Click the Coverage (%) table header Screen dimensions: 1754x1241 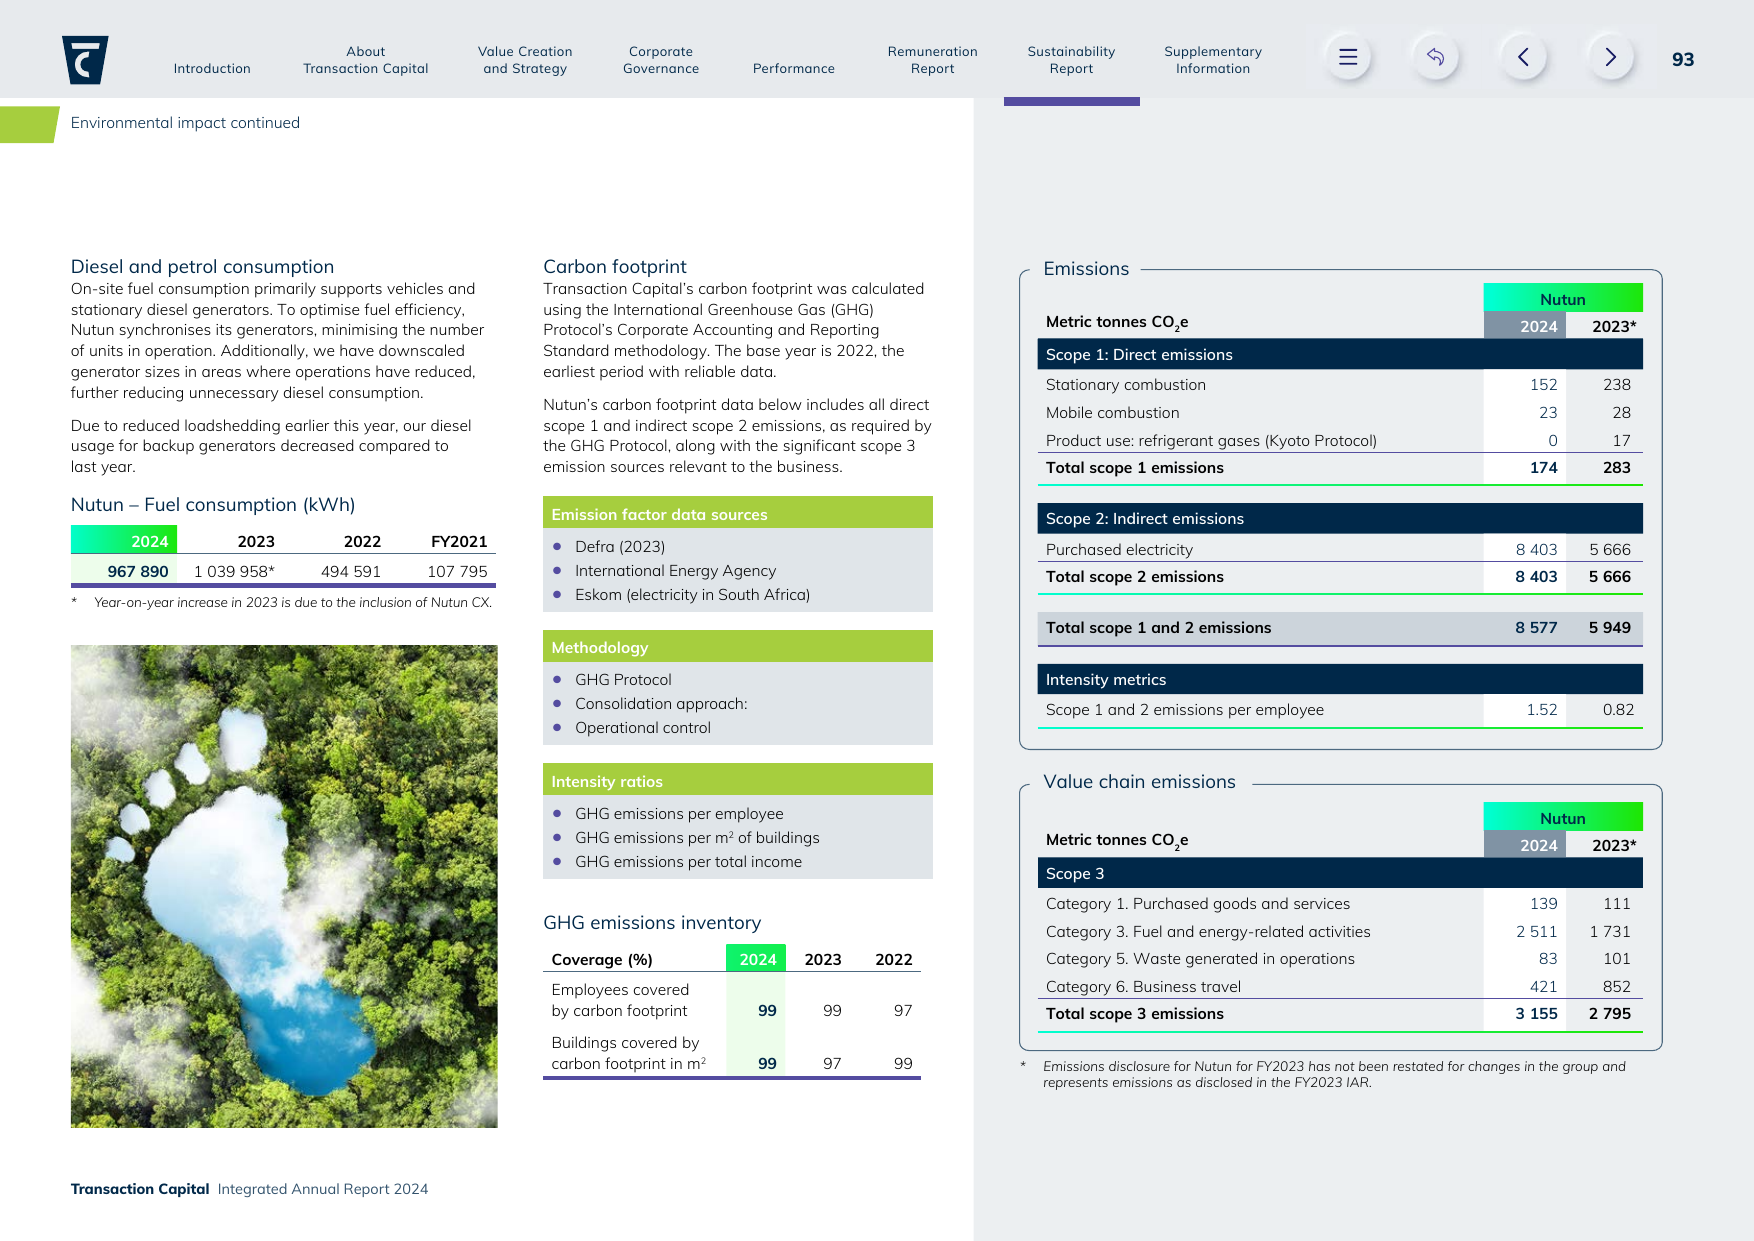coord(602,960)
